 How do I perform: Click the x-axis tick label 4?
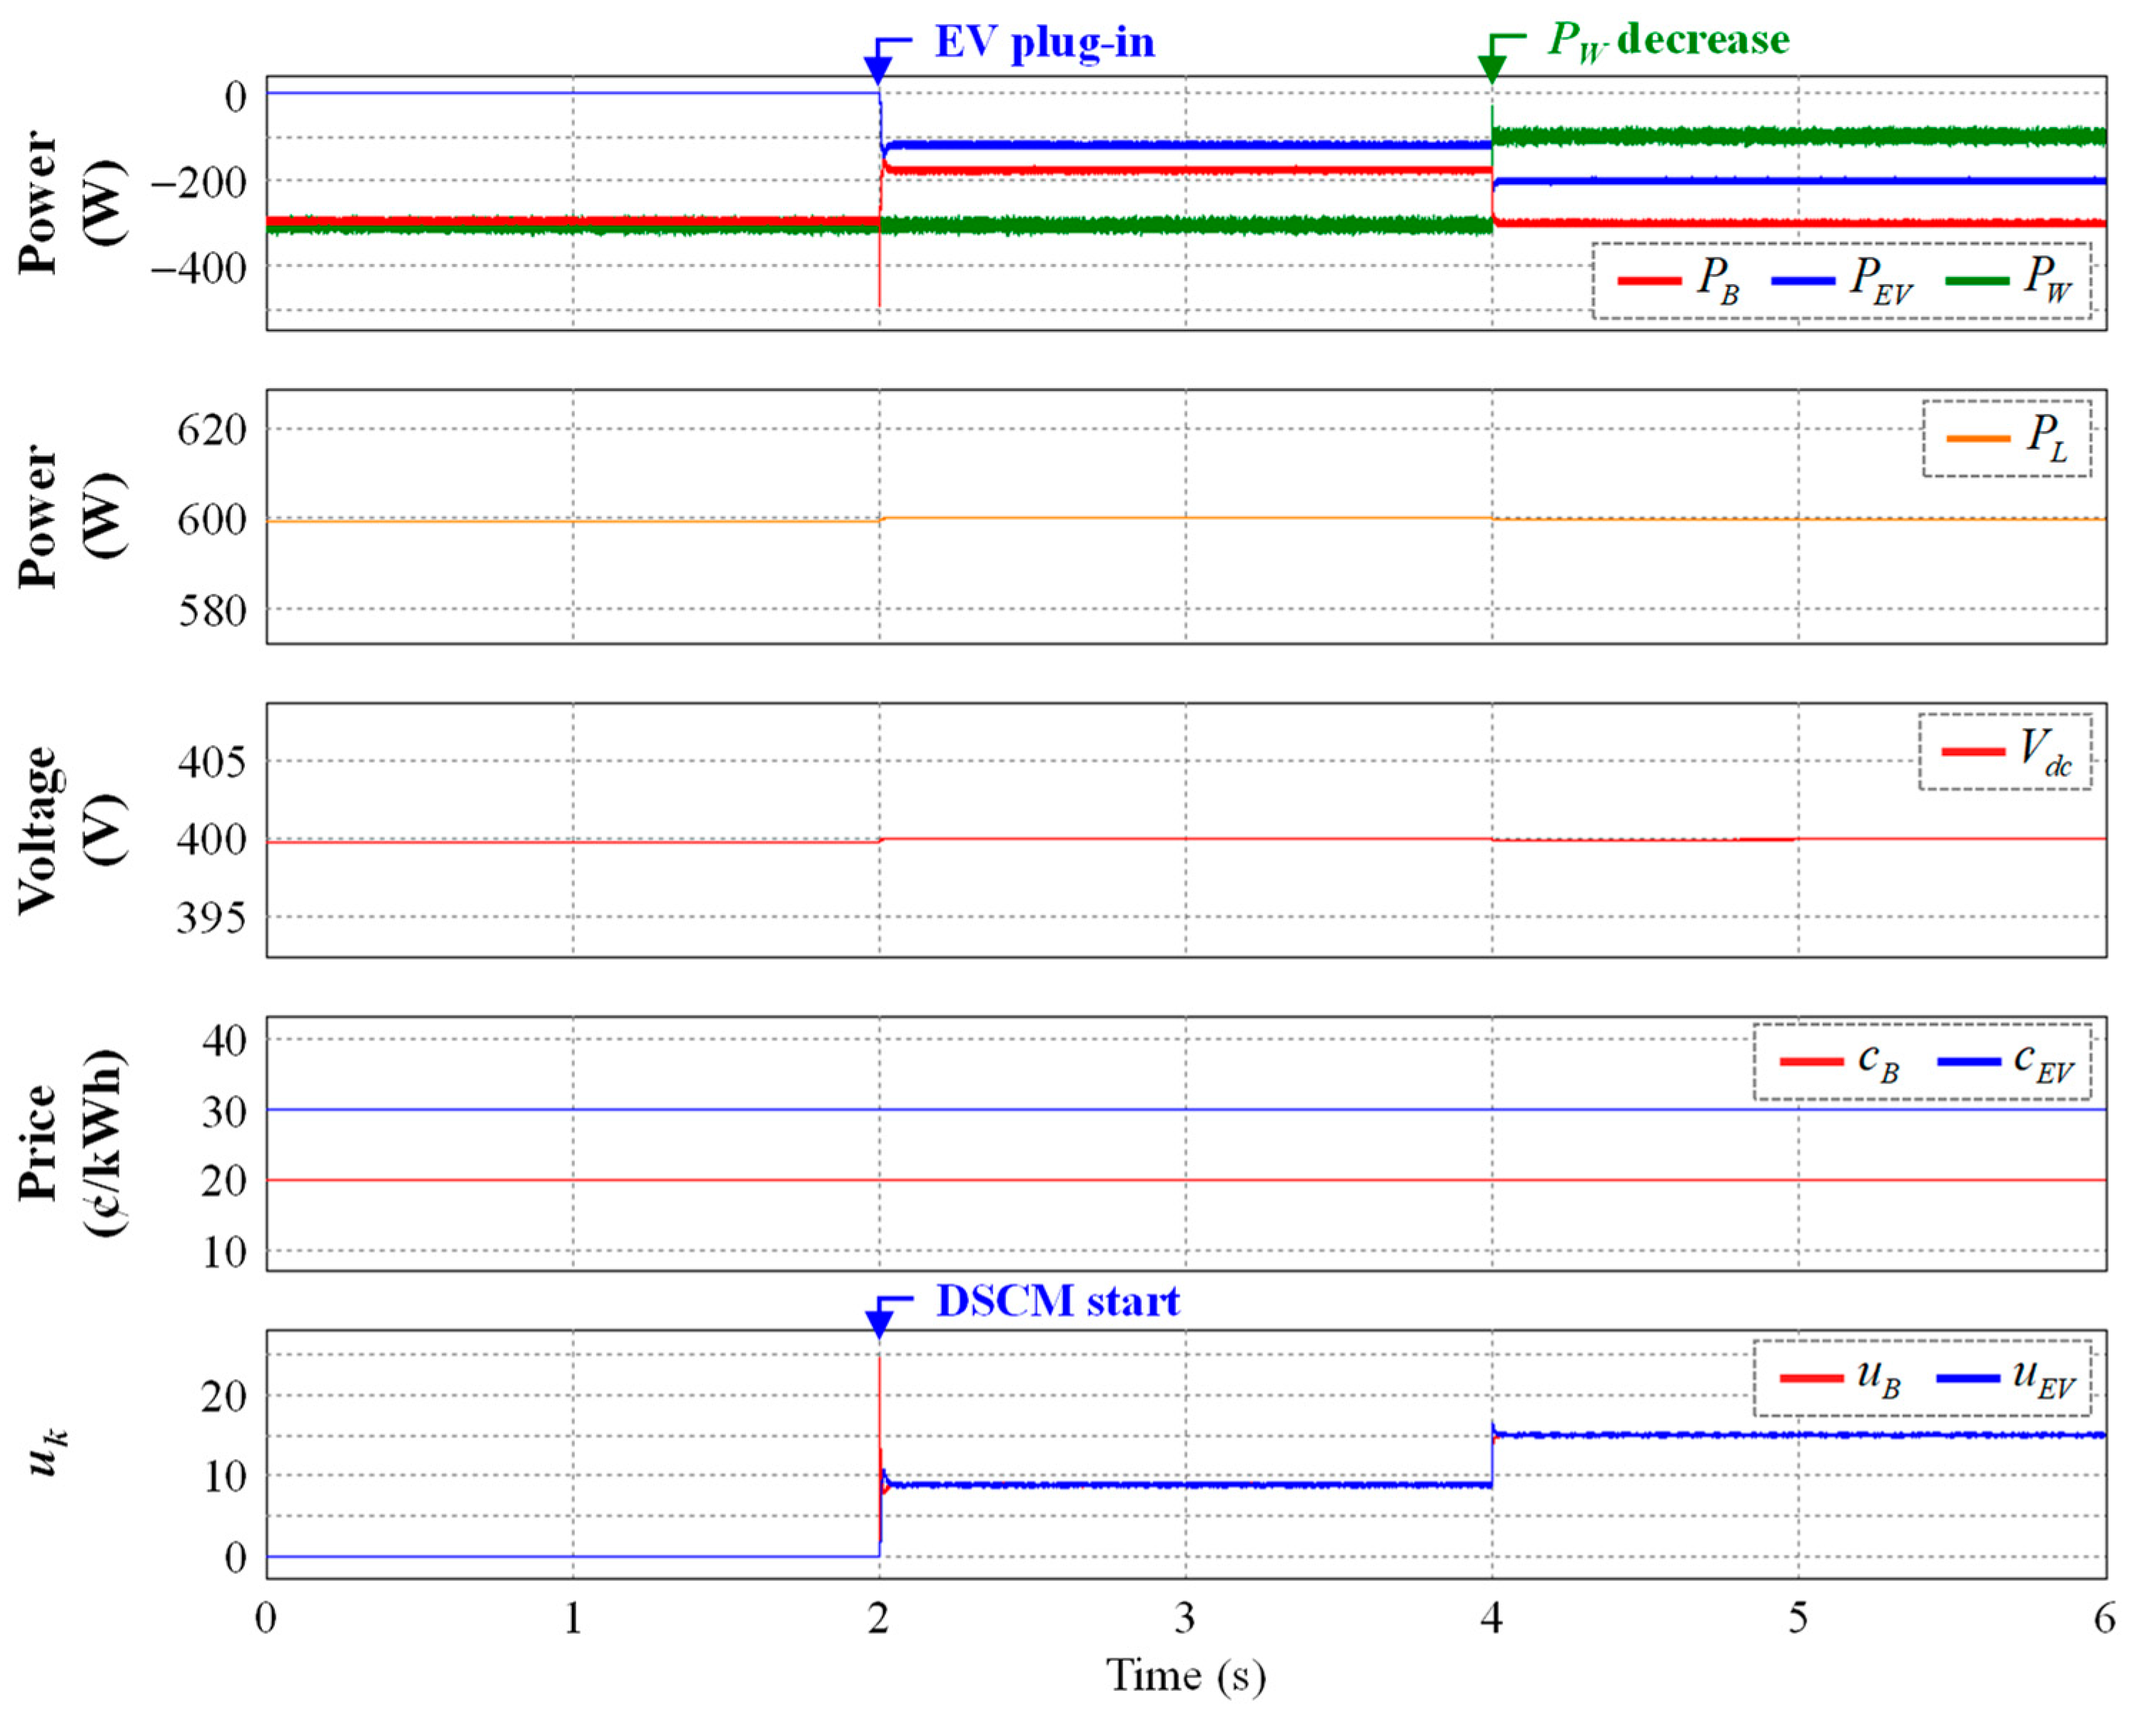(x=1491, y=1617)
